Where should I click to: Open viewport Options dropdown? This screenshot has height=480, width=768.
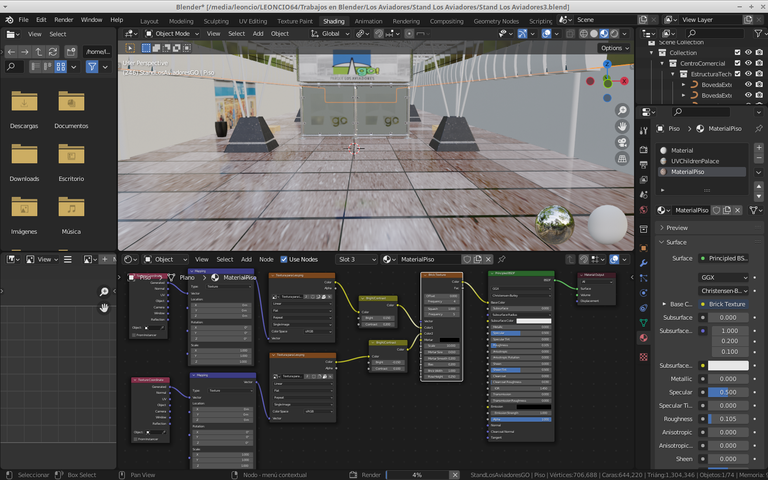(x=614, y=48)
